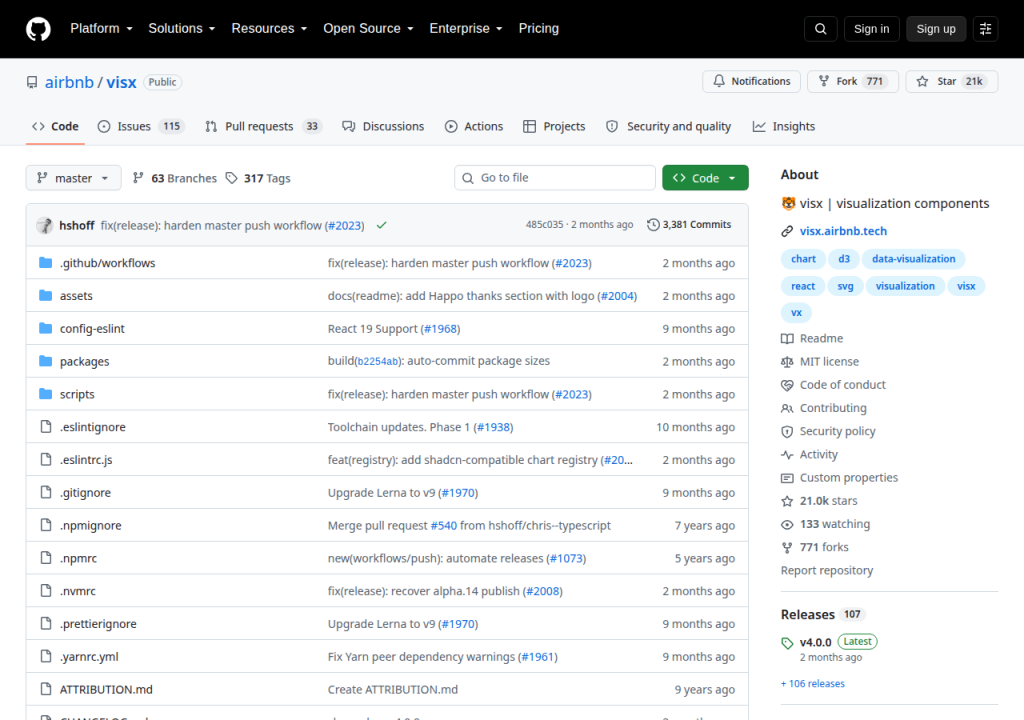Open the visx.airbnb.tech website link
This screenshot has width=1024, height=720.
click(843, 231)
